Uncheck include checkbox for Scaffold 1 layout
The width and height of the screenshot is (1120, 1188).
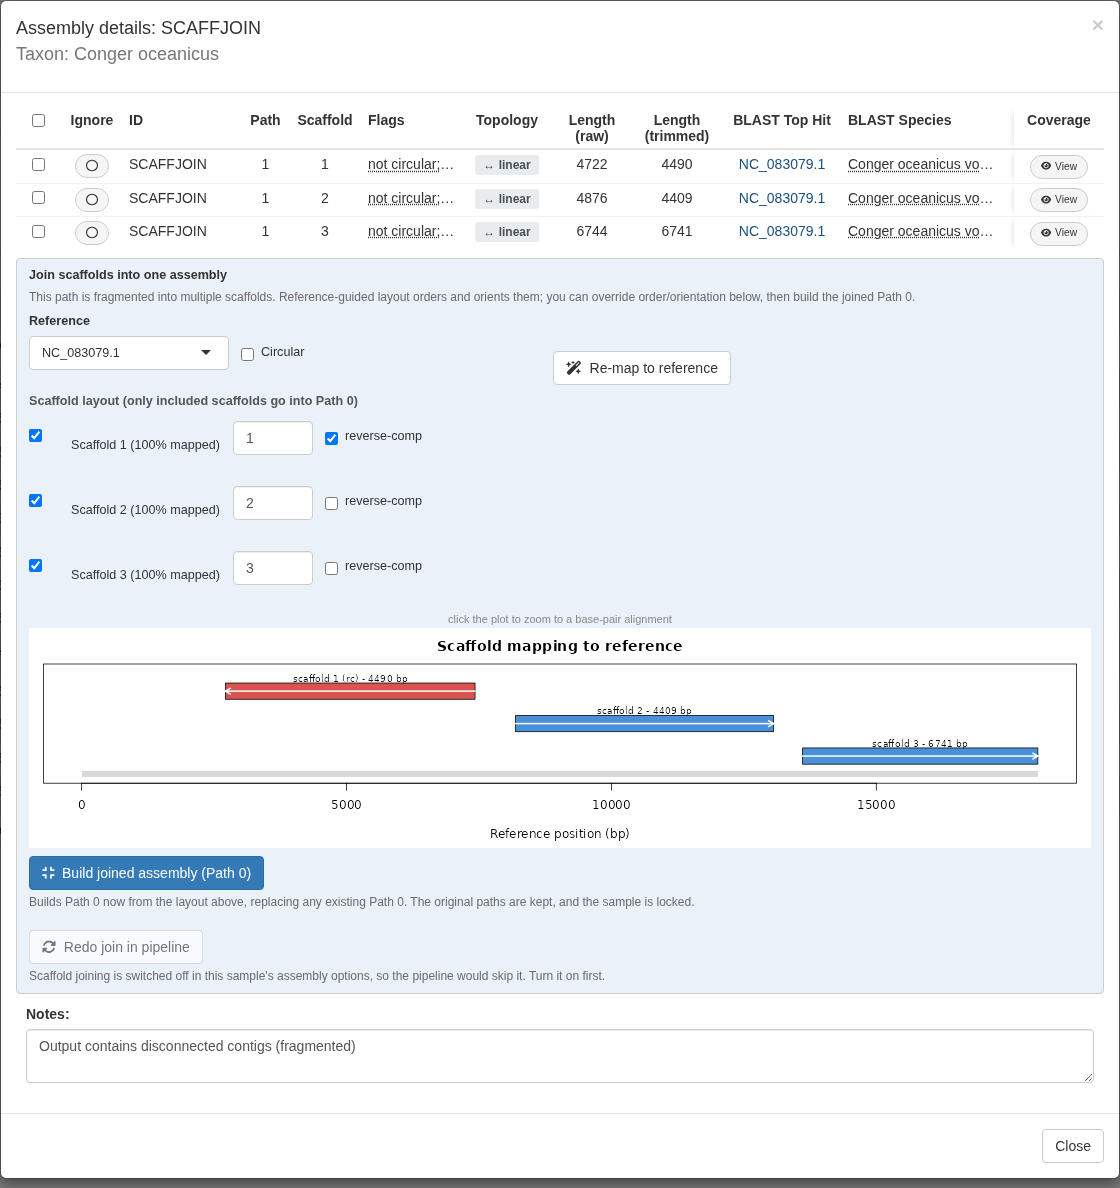pyautogui.click(x=36, y=436)
